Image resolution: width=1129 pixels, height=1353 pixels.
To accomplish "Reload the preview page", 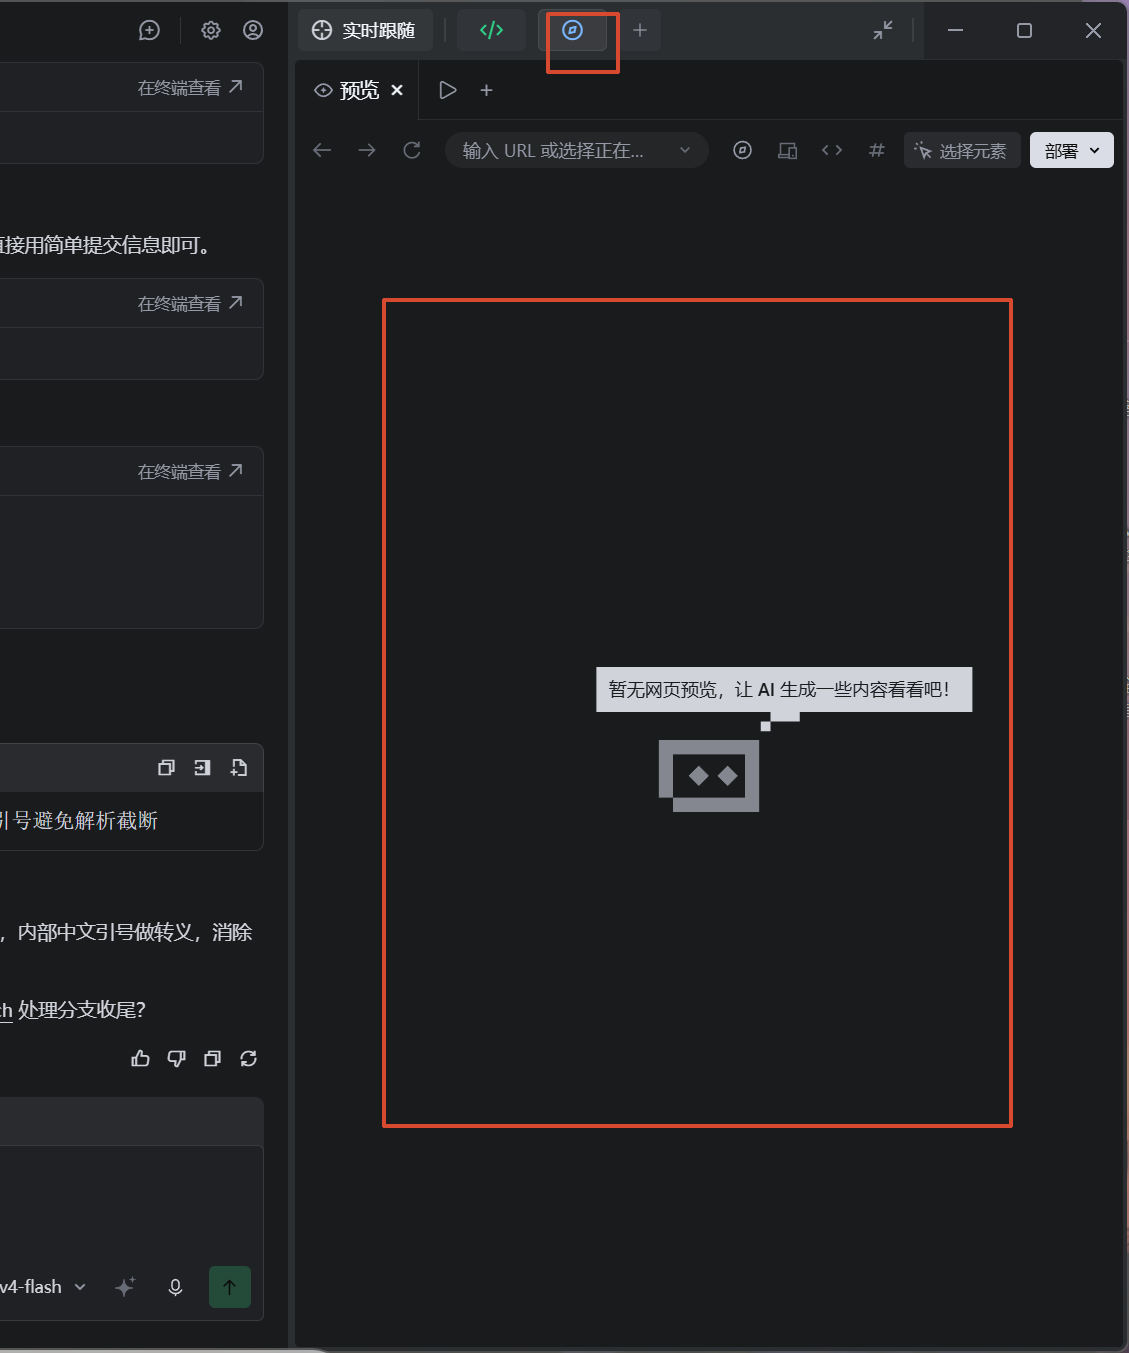I will (412, 150).
